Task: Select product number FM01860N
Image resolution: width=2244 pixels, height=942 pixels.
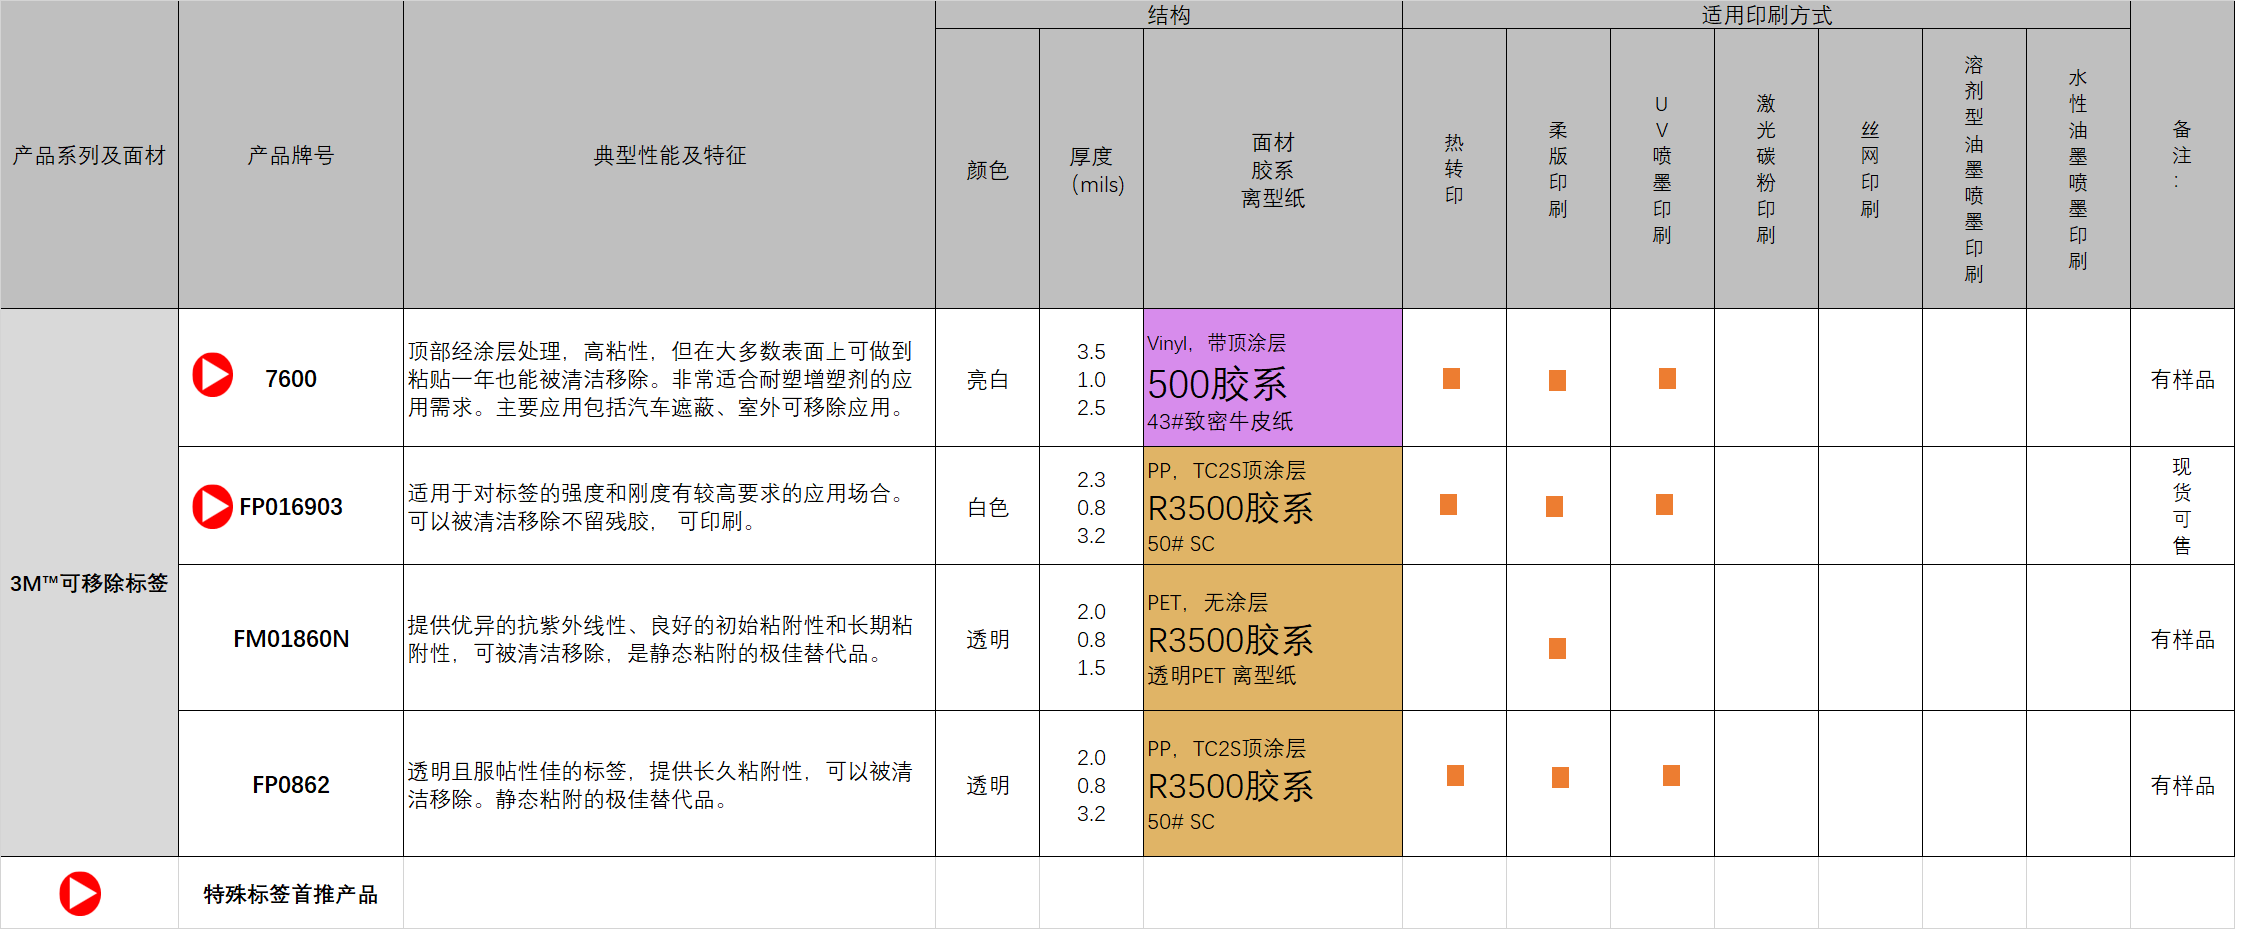Action: pos(291,638)
